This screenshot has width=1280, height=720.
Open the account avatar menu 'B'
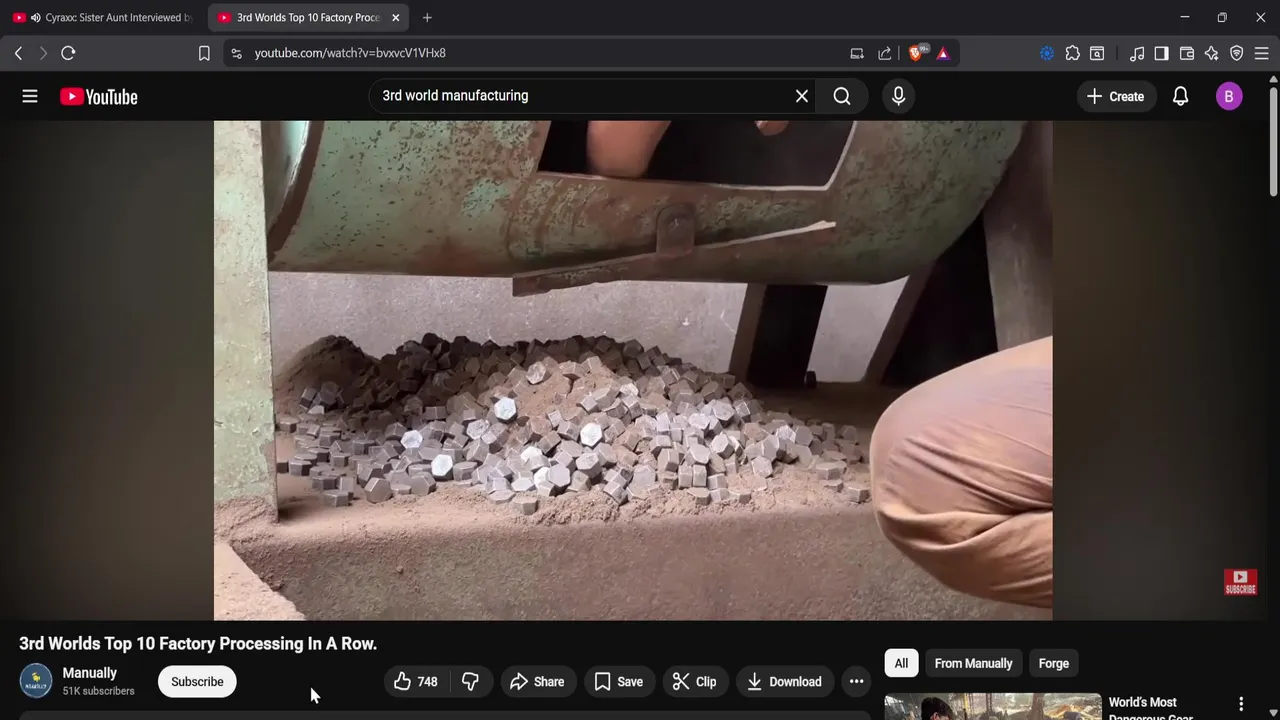(x=1229, y=96)
